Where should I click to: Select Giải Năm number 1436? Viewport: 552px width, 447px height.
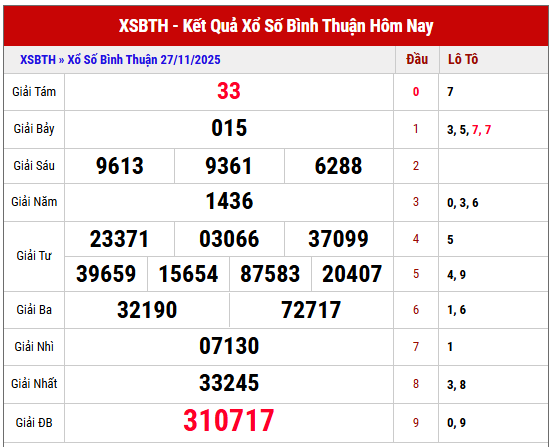(x=230, y=201)
